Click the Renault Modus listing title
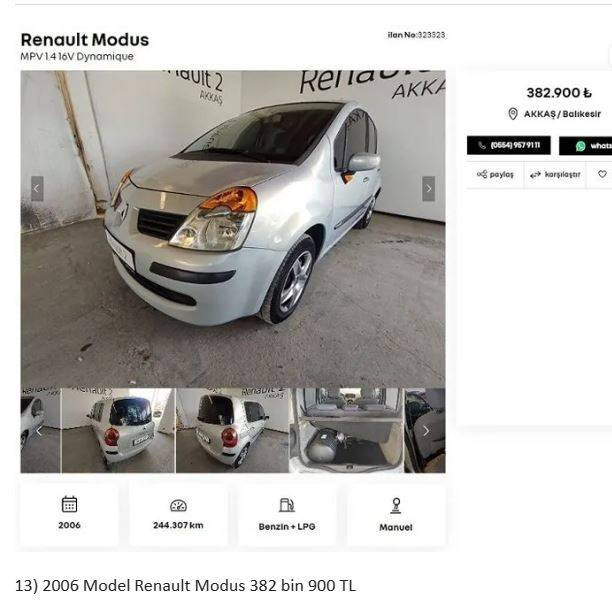The image size is (612, 603). (85, 40)
